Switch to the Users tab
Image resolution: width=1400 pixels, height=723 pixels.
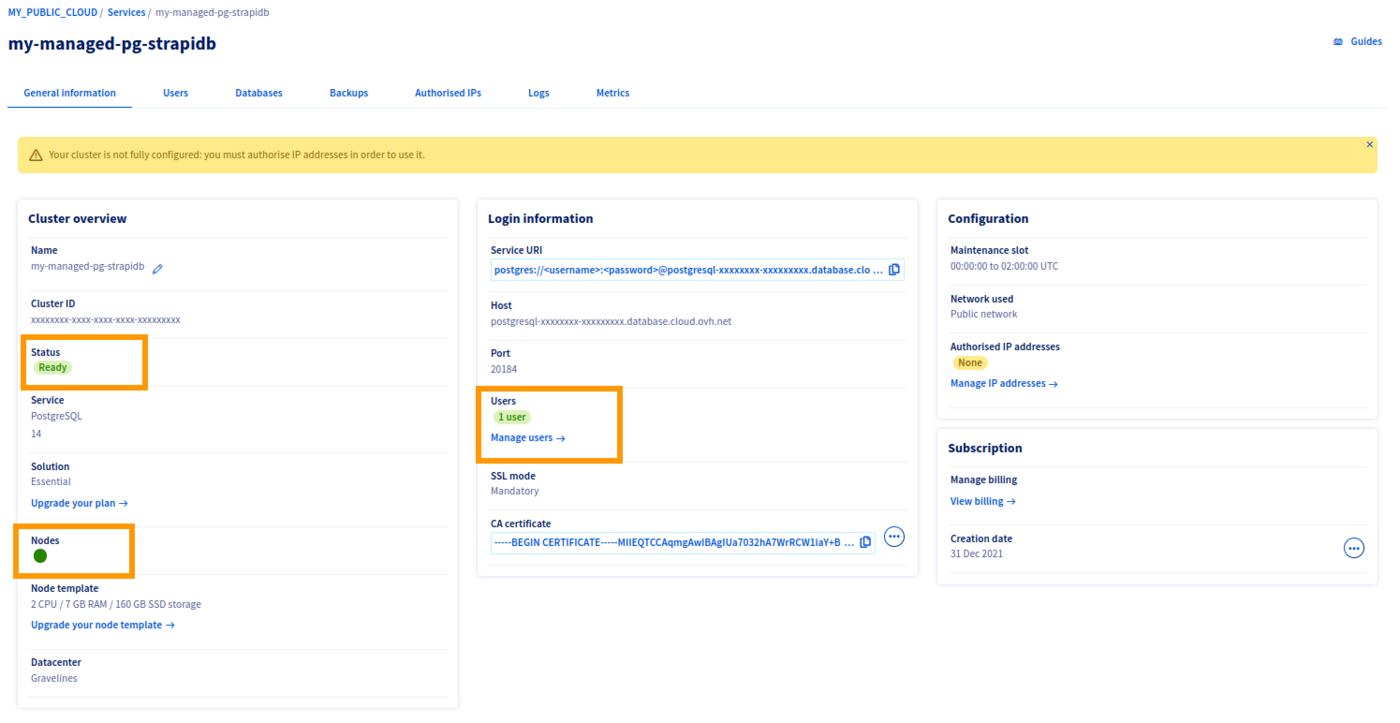click(175, 92)
